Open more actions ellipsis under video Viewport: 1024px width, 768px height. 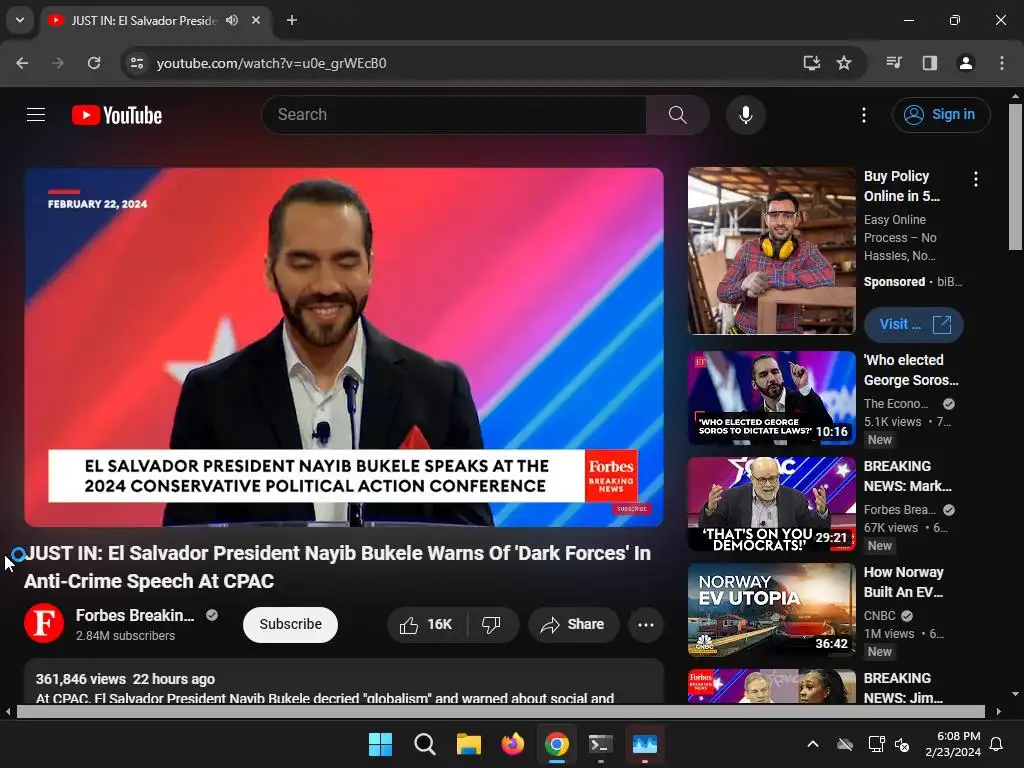(646, 624)
